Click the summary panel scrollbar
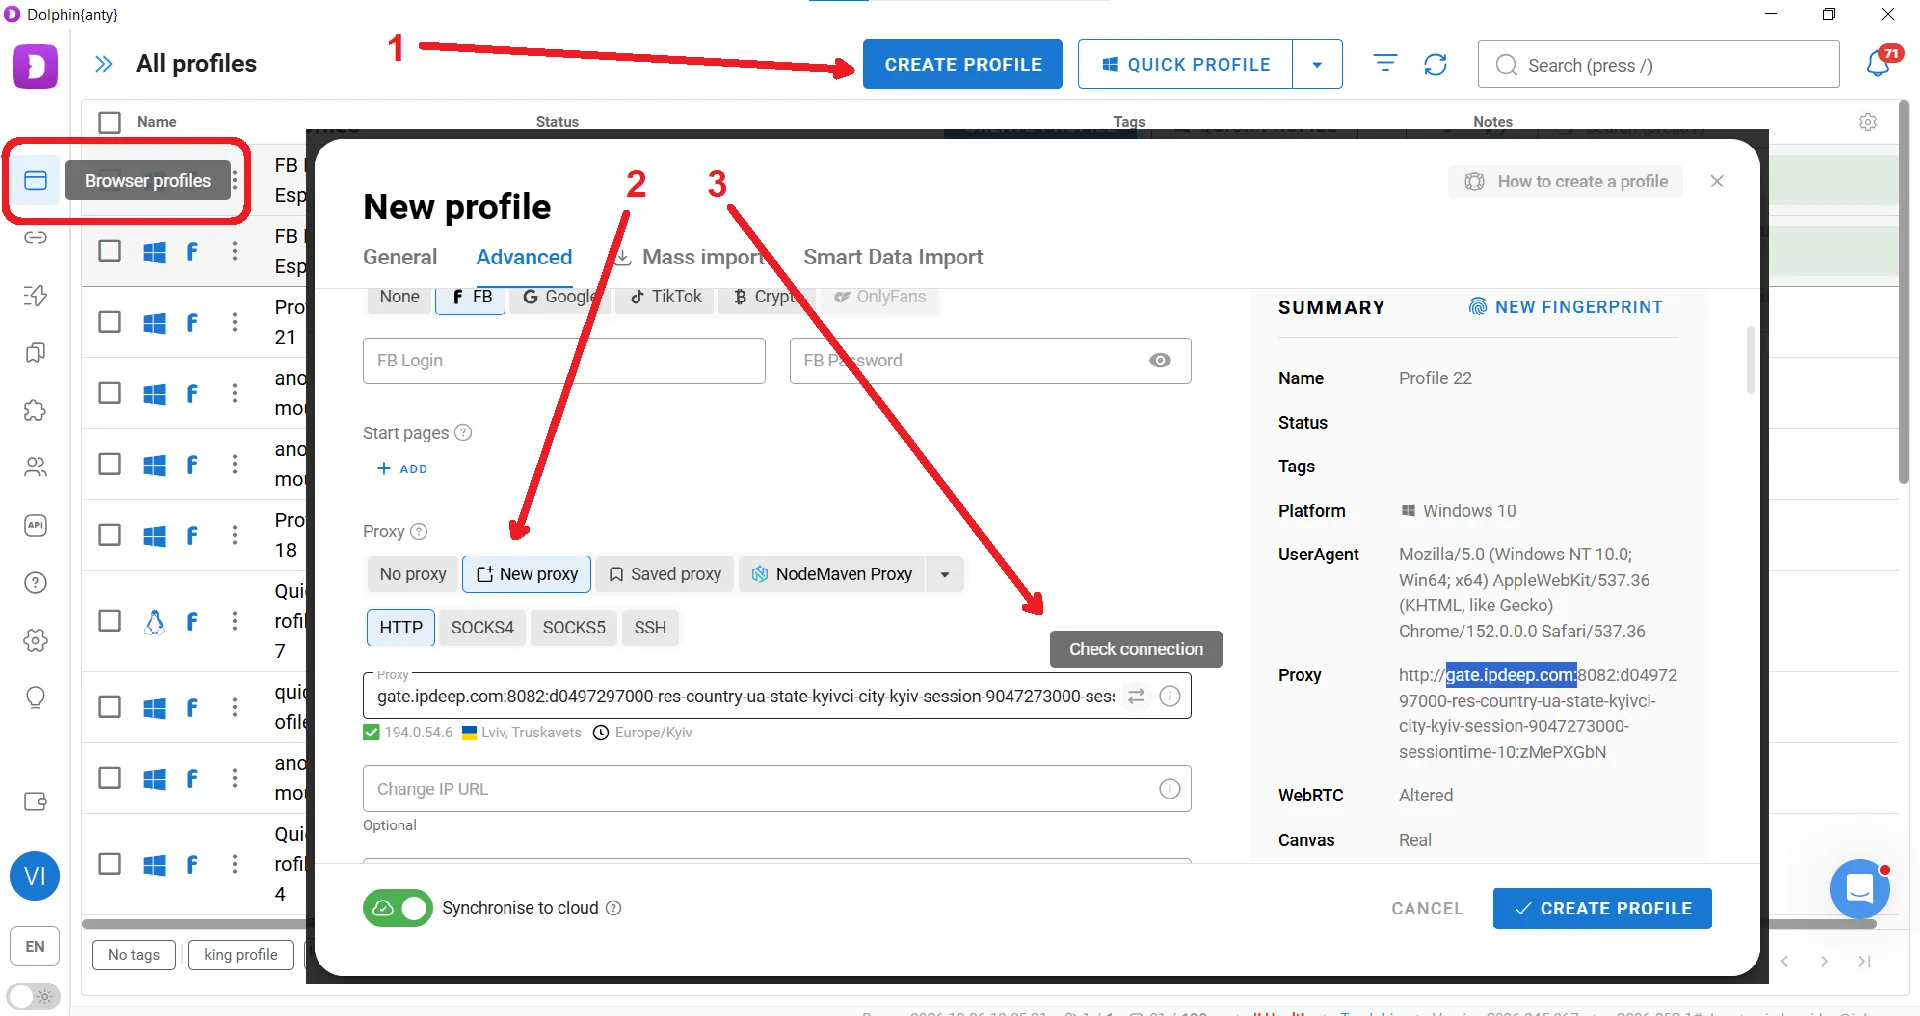Image resolution: width=1920 pixels, height=1016 pixels. pos(1751,360)
